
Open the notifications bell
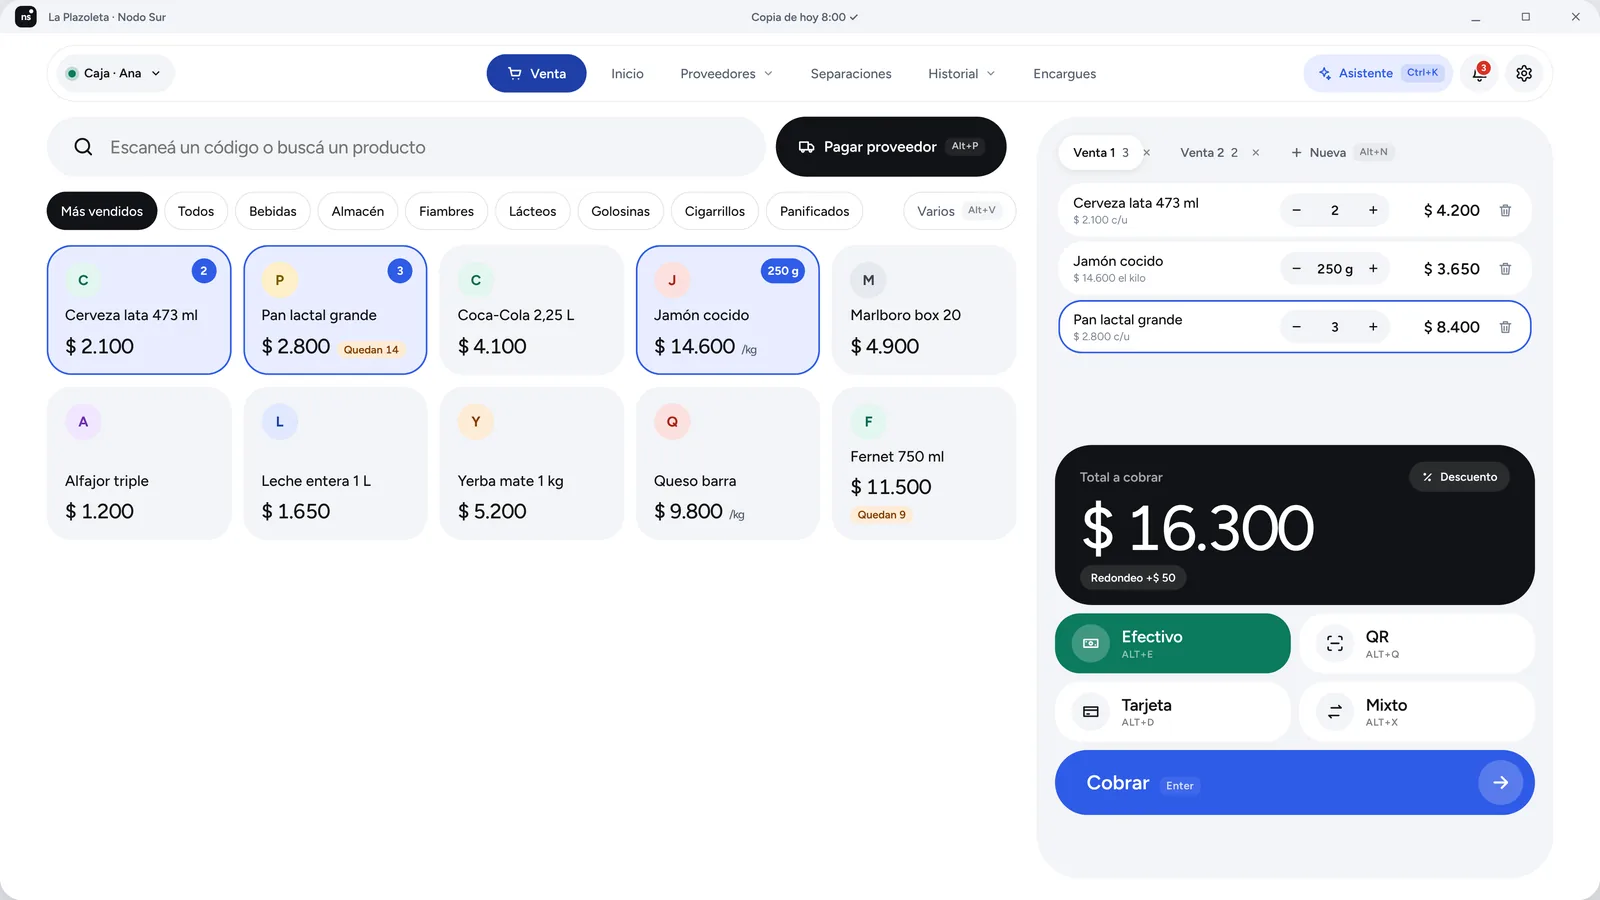(x=1479, y=73)
